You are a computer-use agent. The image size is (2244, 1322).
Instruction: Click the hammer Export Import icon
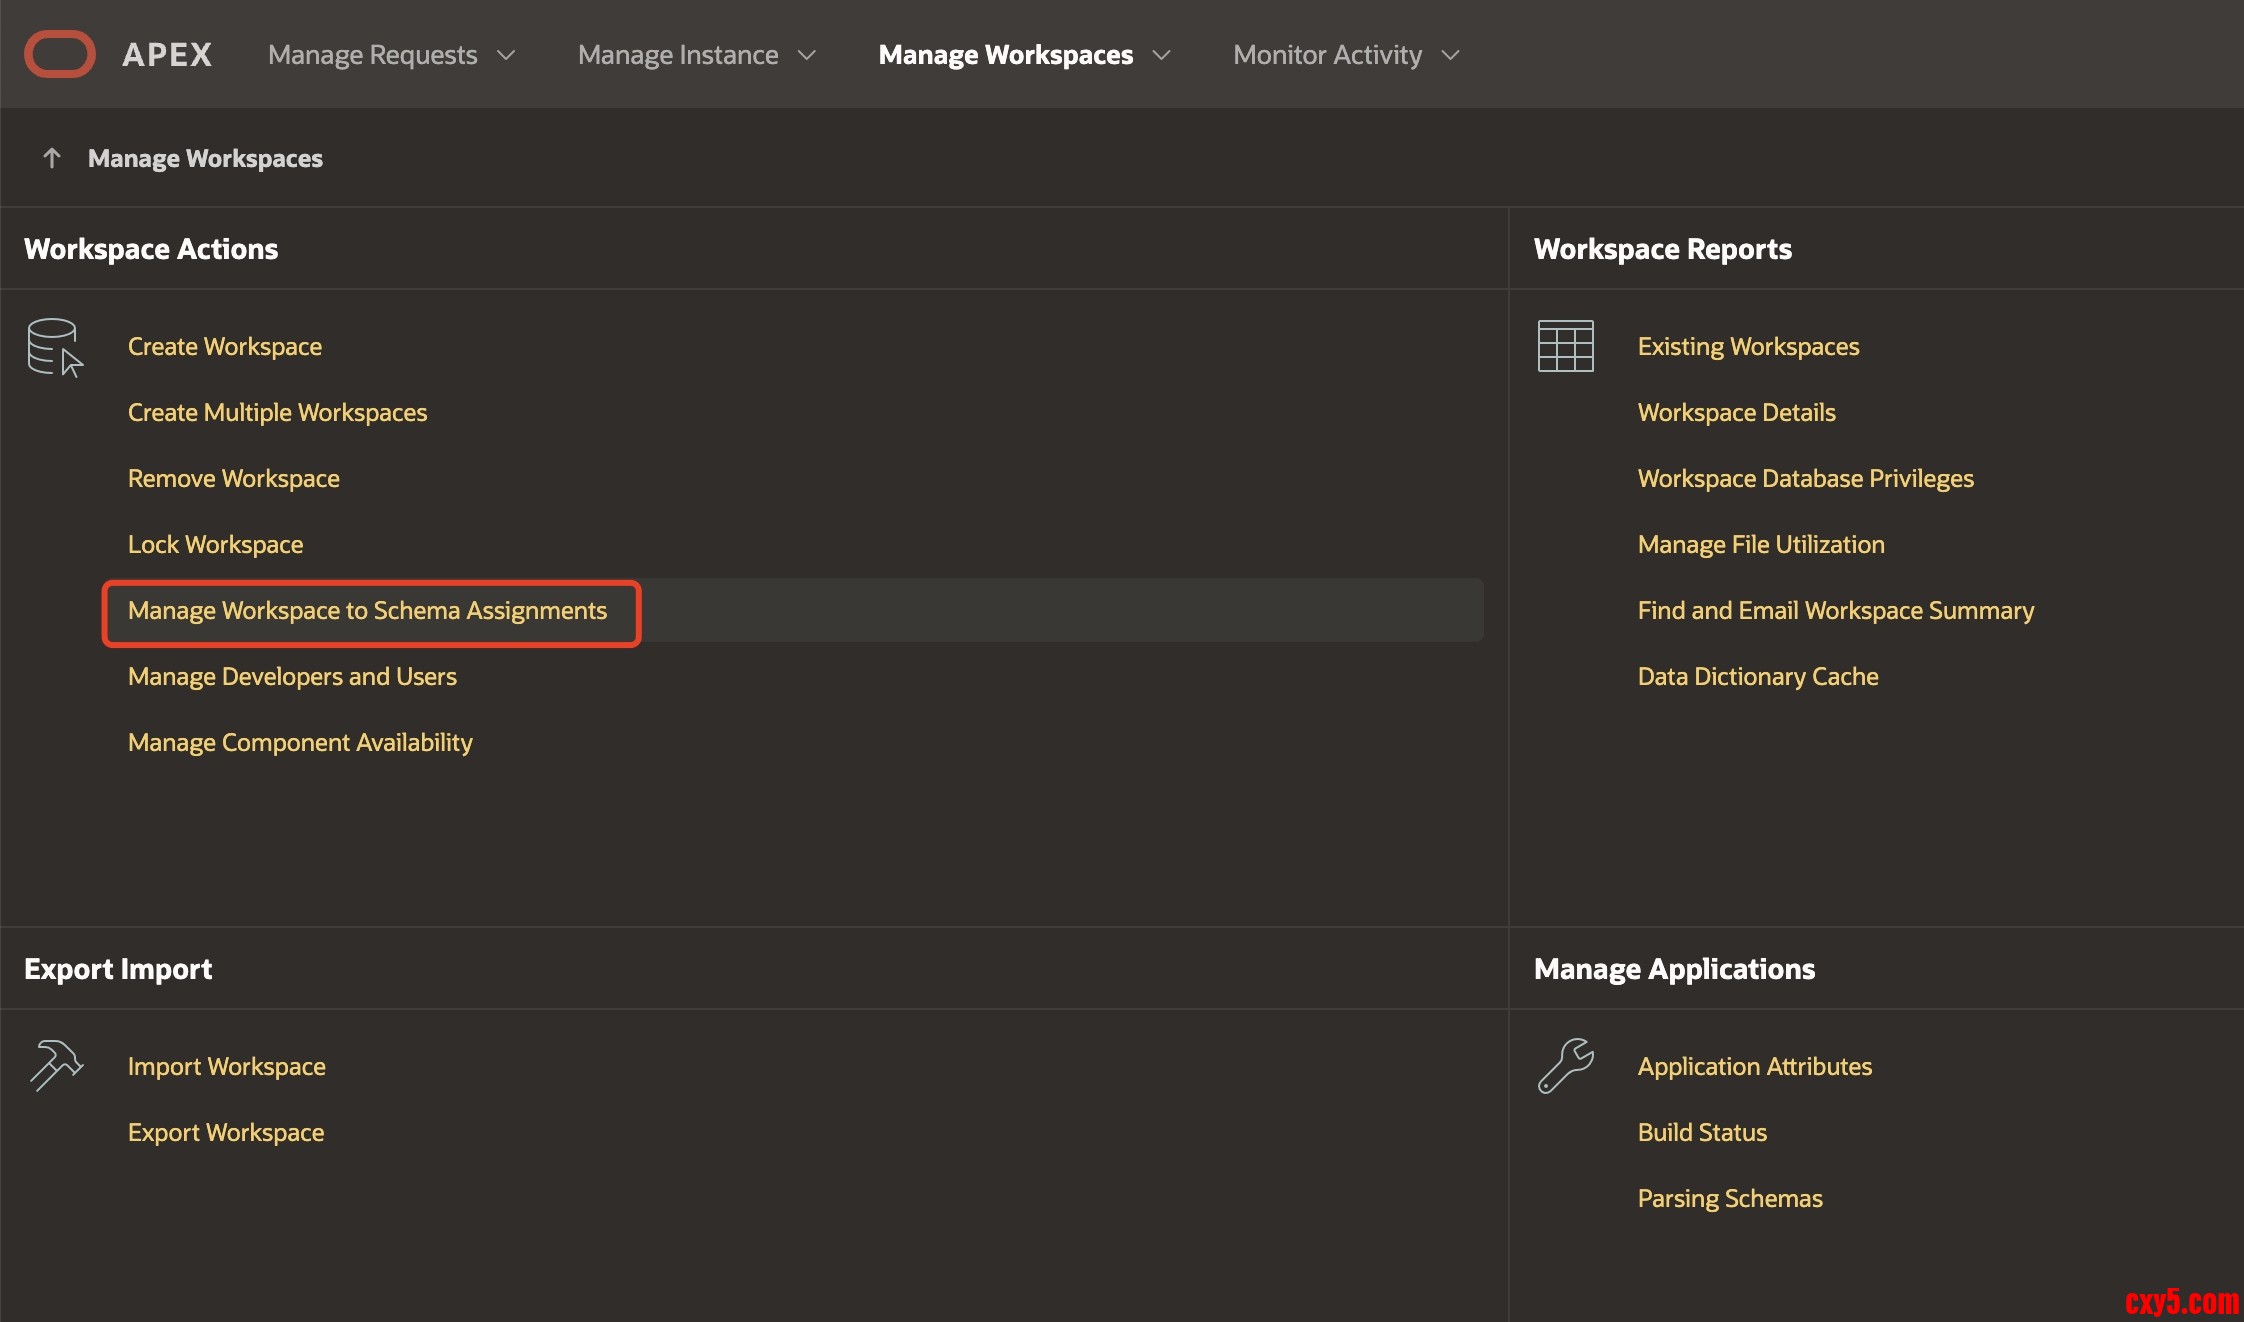55,1065
